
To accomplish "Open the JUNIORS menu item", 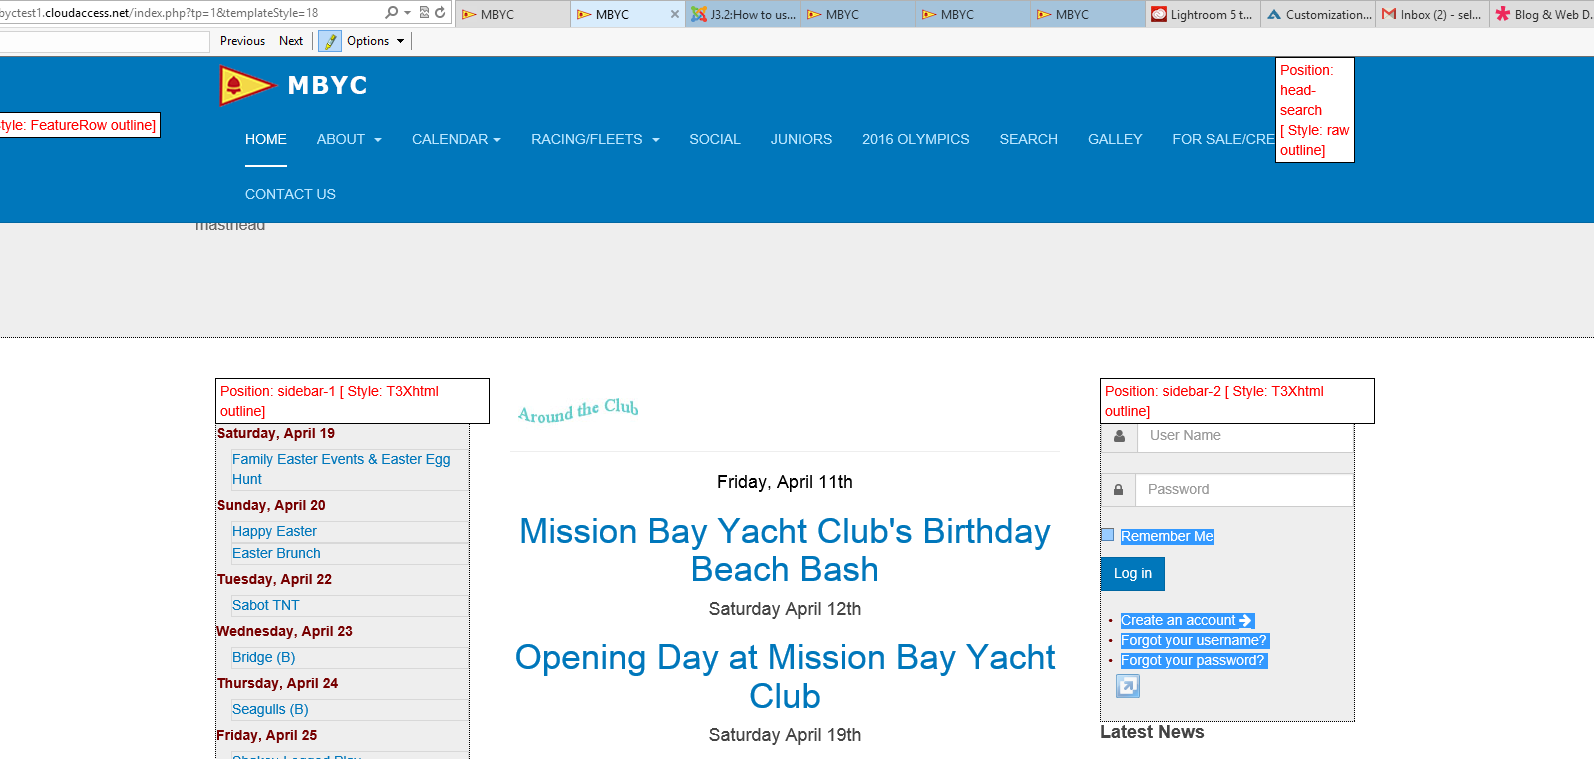I will pyautogui.click(x=801, y=140).
